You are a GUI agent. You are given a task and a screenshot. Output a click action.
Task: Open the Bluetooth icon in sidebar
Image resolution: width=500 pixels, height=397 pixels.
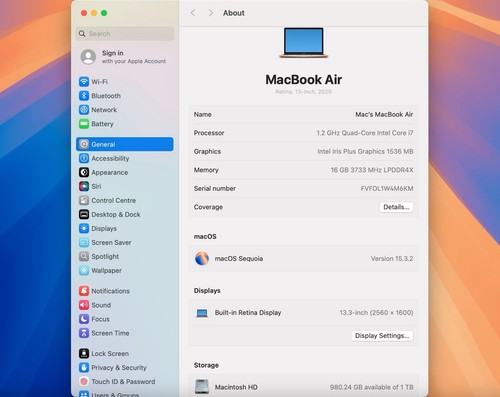(84, 96)
